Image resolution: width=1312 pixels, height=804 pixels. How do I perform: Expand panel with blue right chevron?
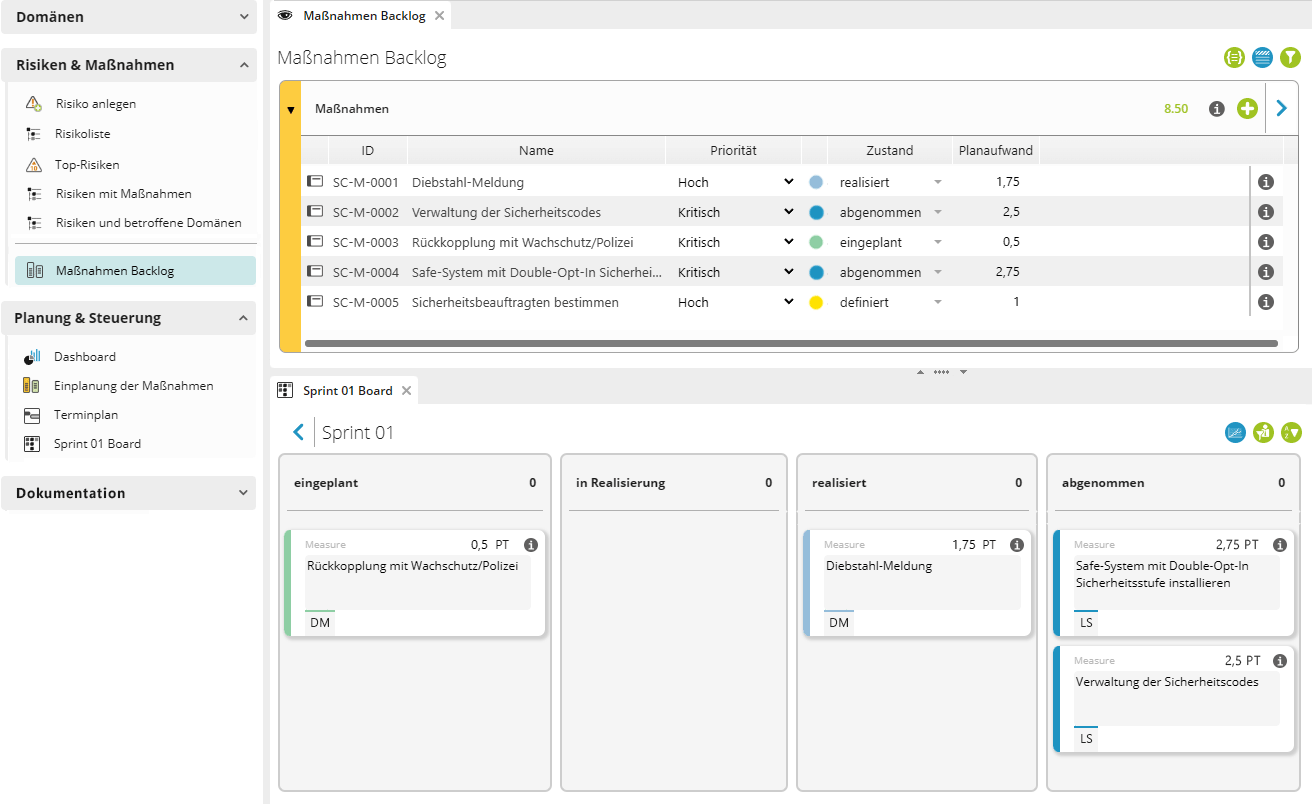1282,108
